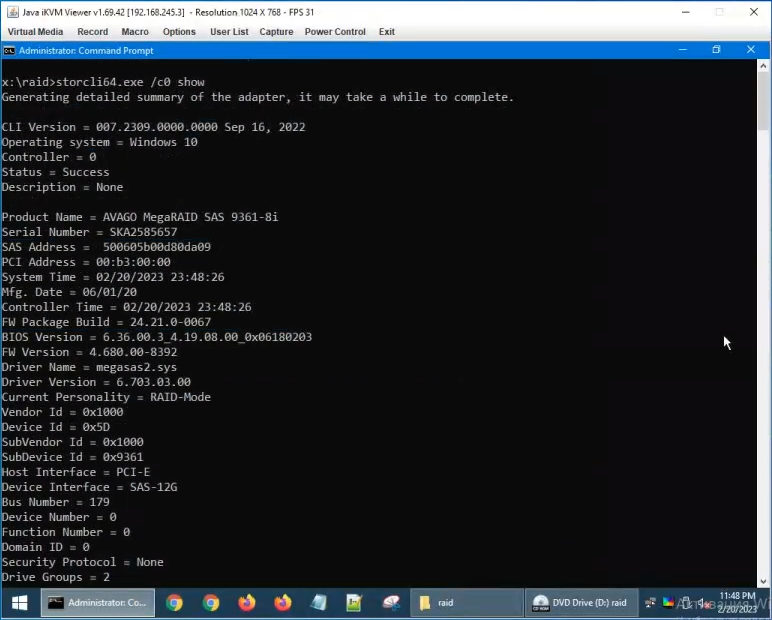772x620 pixels.
Task: Expand the Macro menu
Action: coord(135,32)
